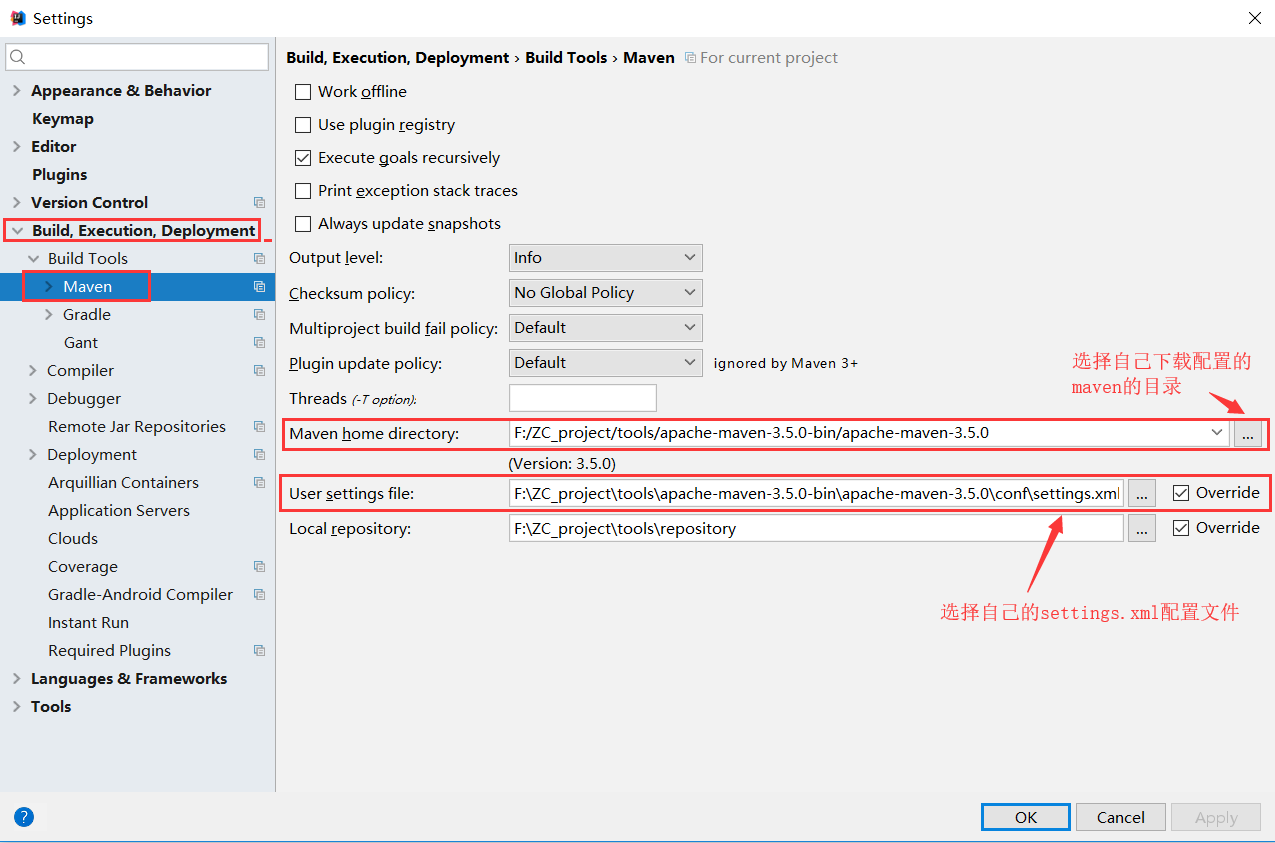Image resolution: width=1275 pixels, height=843 pixels.
Task: Select Instant Run settings page
Action: 88,622
